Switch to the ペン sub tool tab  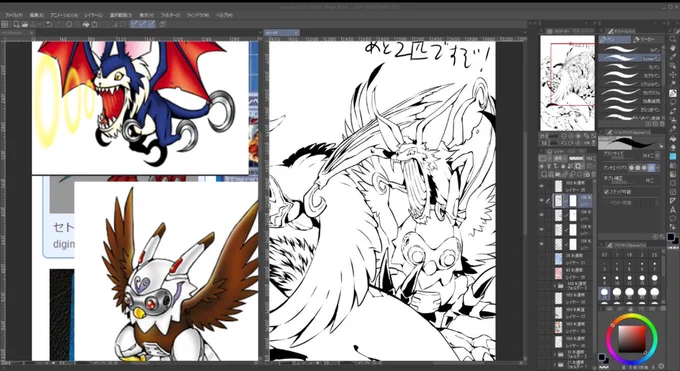[615, 39]
